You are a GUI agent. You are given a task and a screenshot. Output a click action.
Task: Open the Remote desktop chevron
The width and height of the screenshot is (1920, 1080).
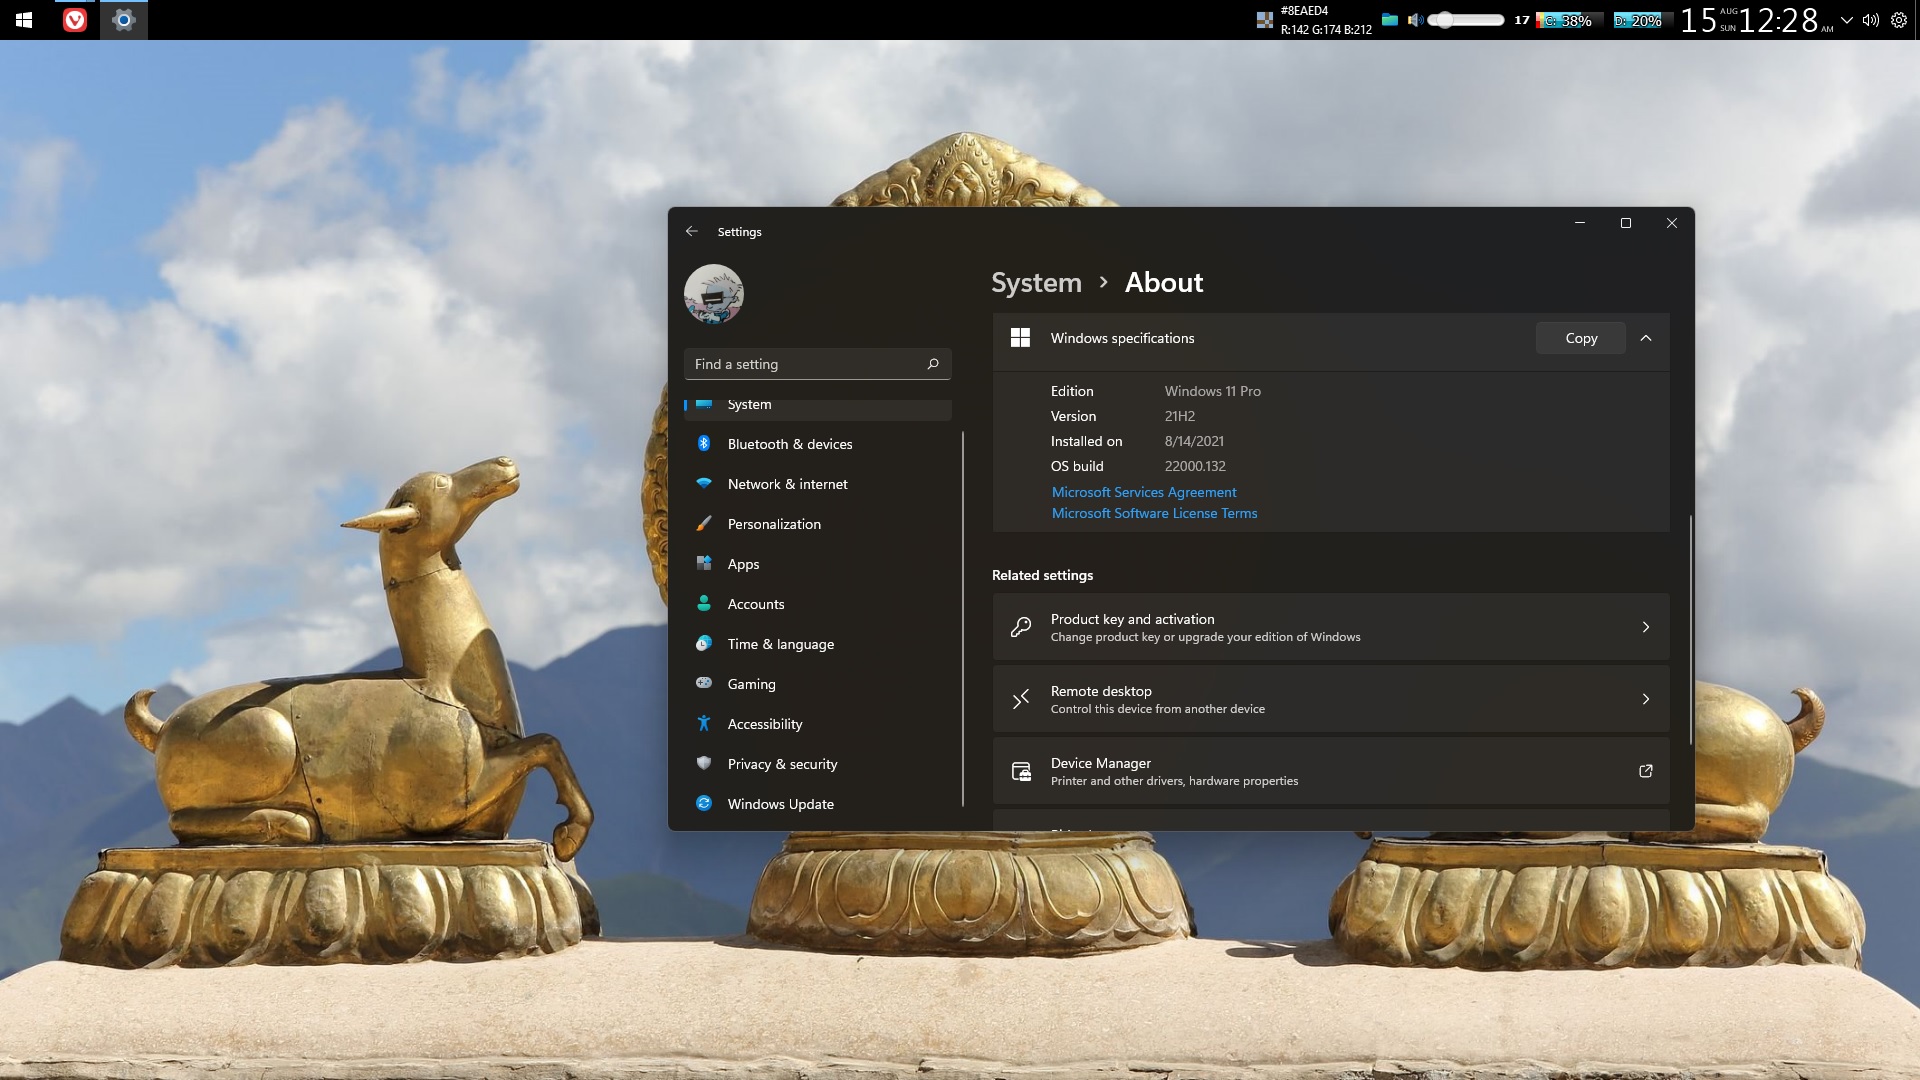[1646, 699]
